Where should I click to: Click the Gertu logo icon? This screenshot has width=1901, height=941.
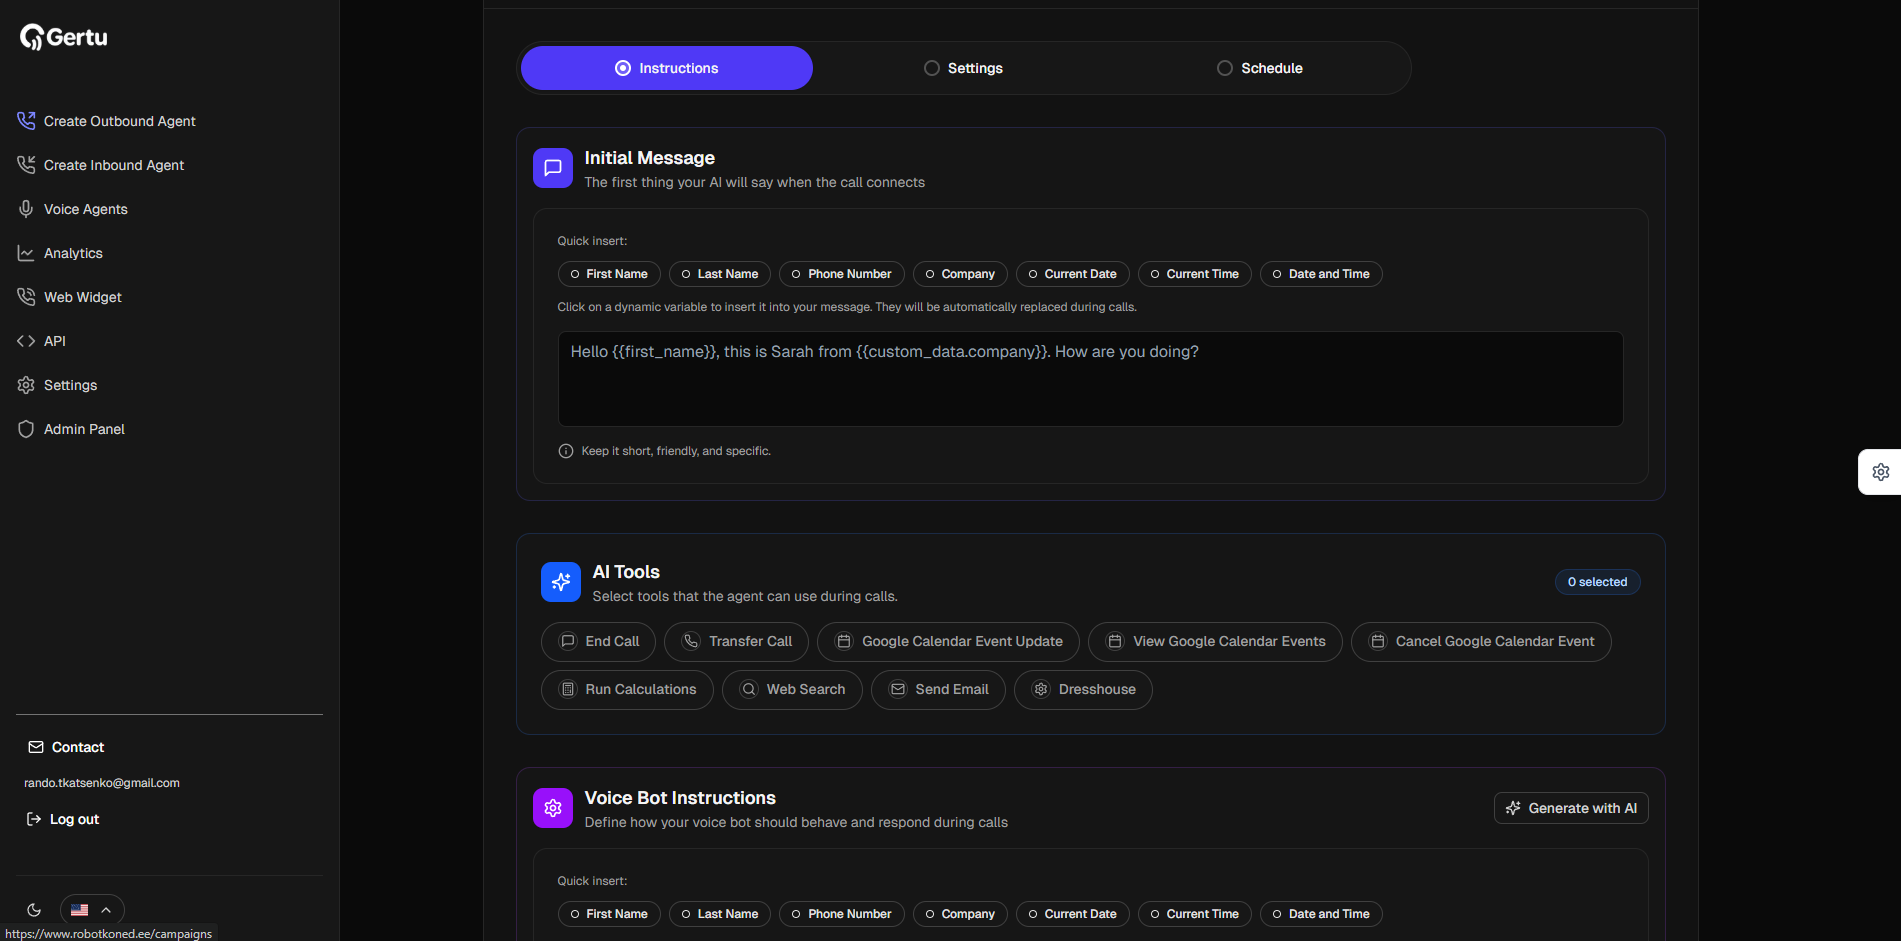pyautogui.click(x=33, y=37)
